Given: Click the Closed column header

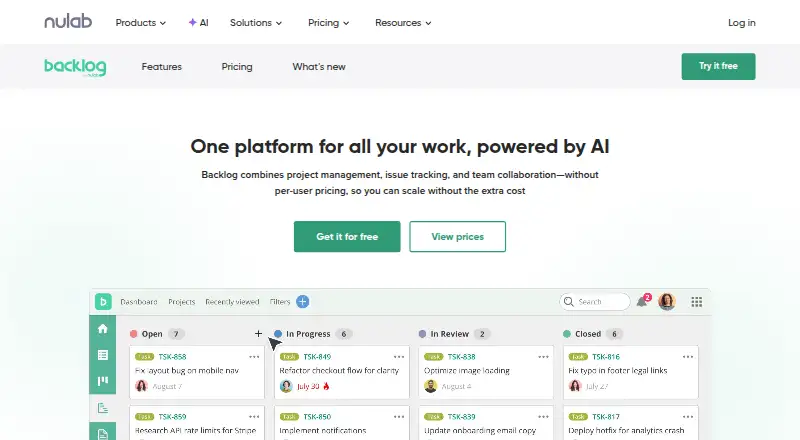Looking at the screenshot, I should pos(588,334).
